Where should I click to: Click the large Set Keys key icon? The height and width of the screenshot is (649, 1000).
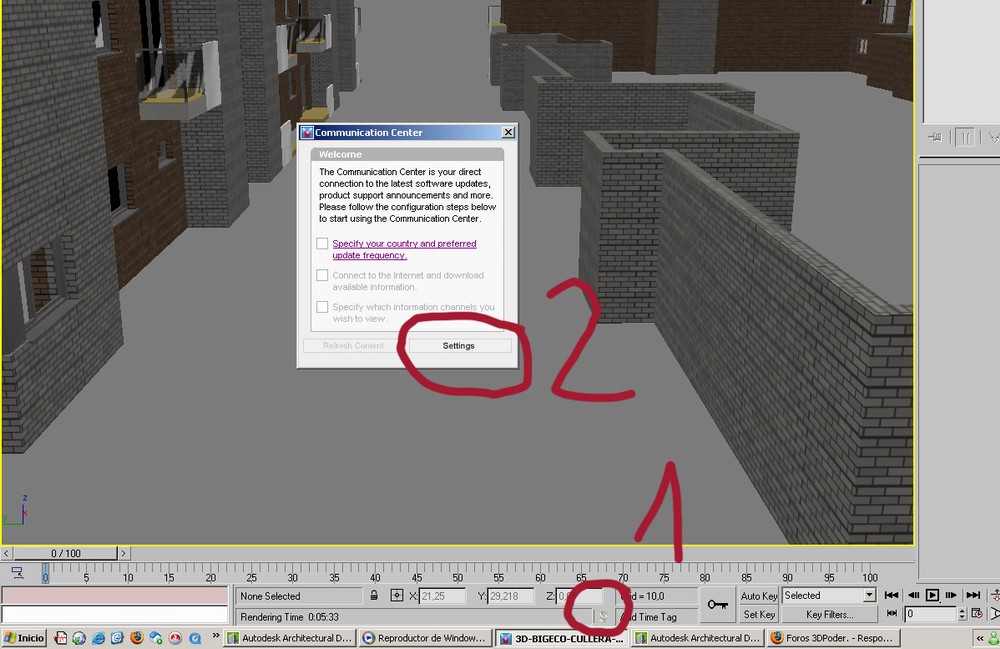[x=717, y=604]
